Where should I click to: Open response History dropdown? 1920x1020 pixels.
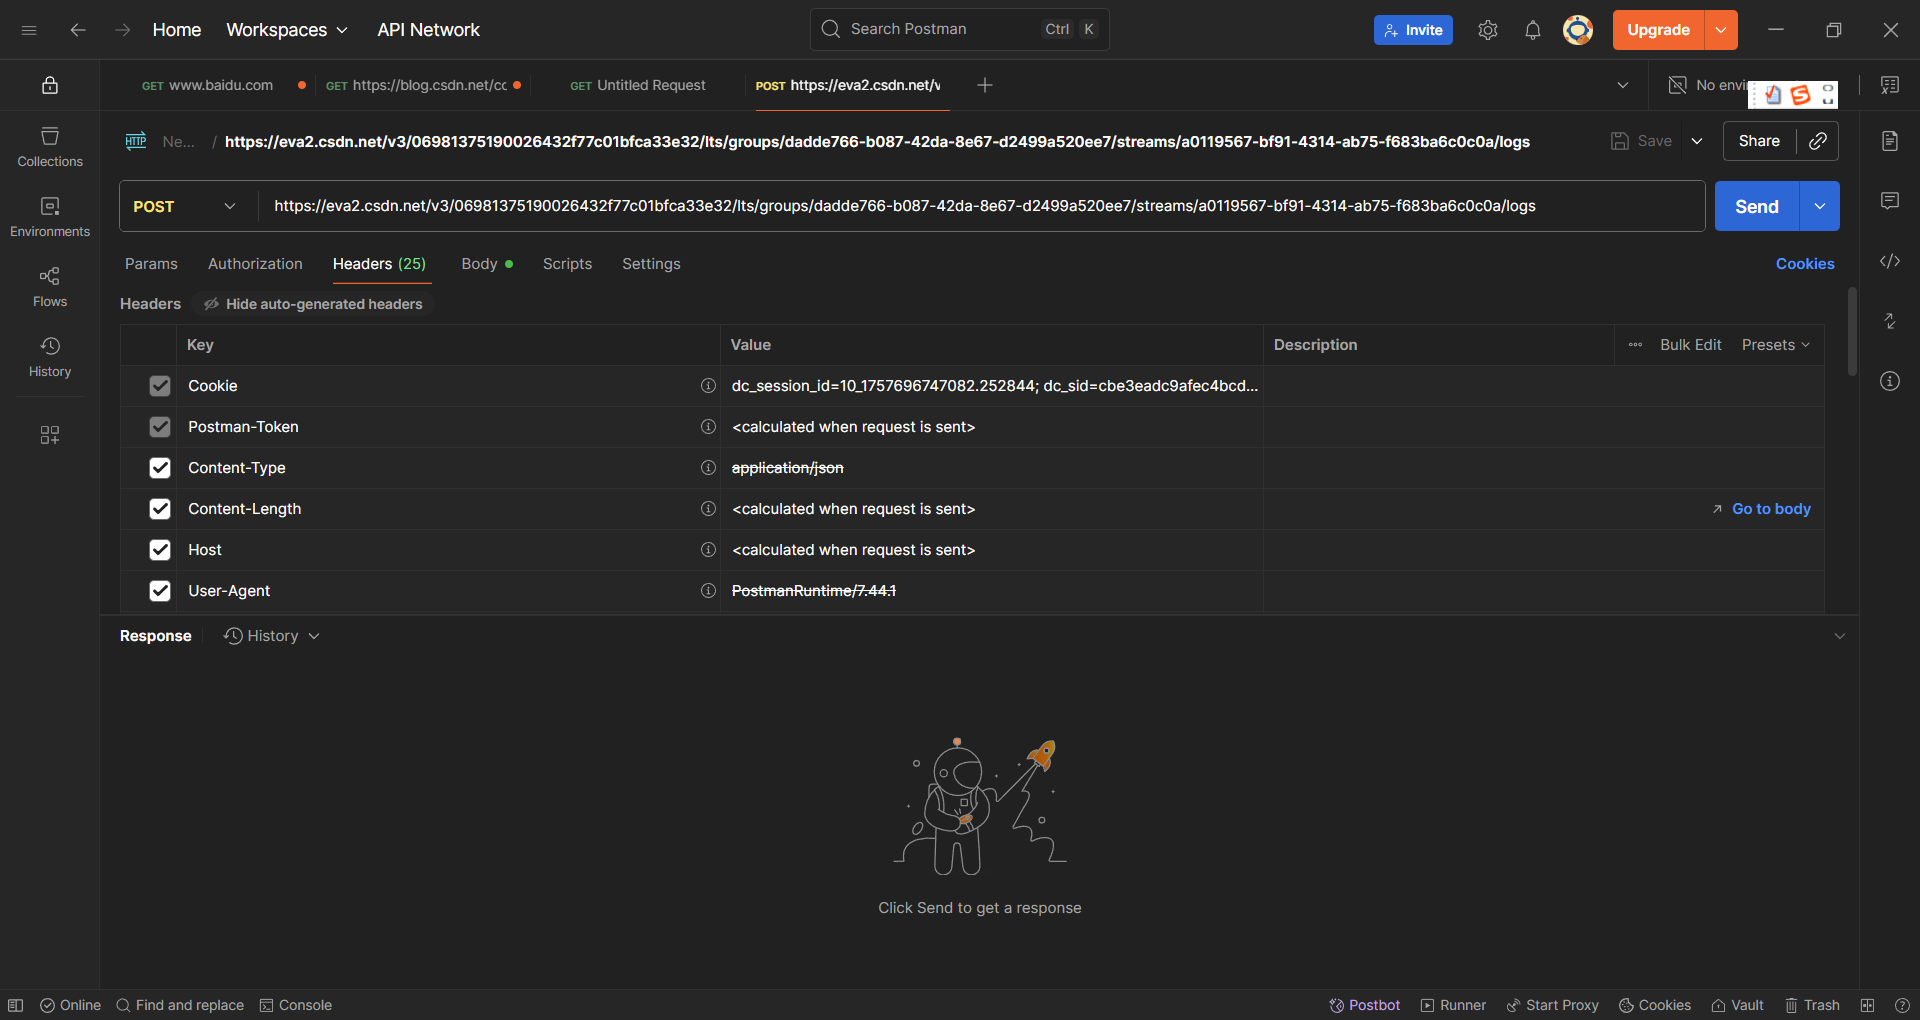[x=272, y=636]
